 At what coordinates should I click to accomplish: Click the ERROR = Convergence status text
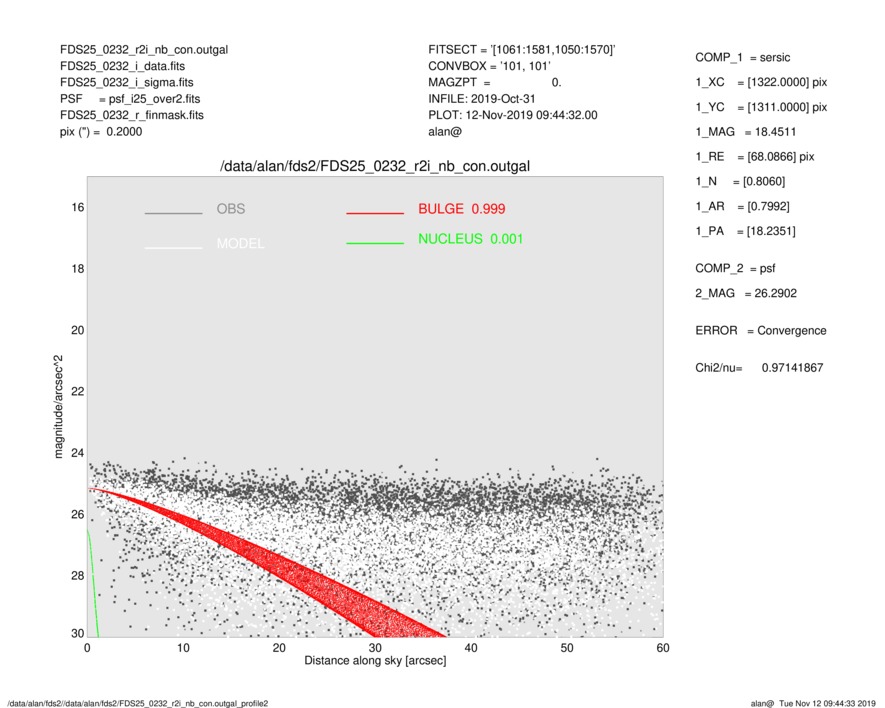pyautogui.click(x=760, y=330)
